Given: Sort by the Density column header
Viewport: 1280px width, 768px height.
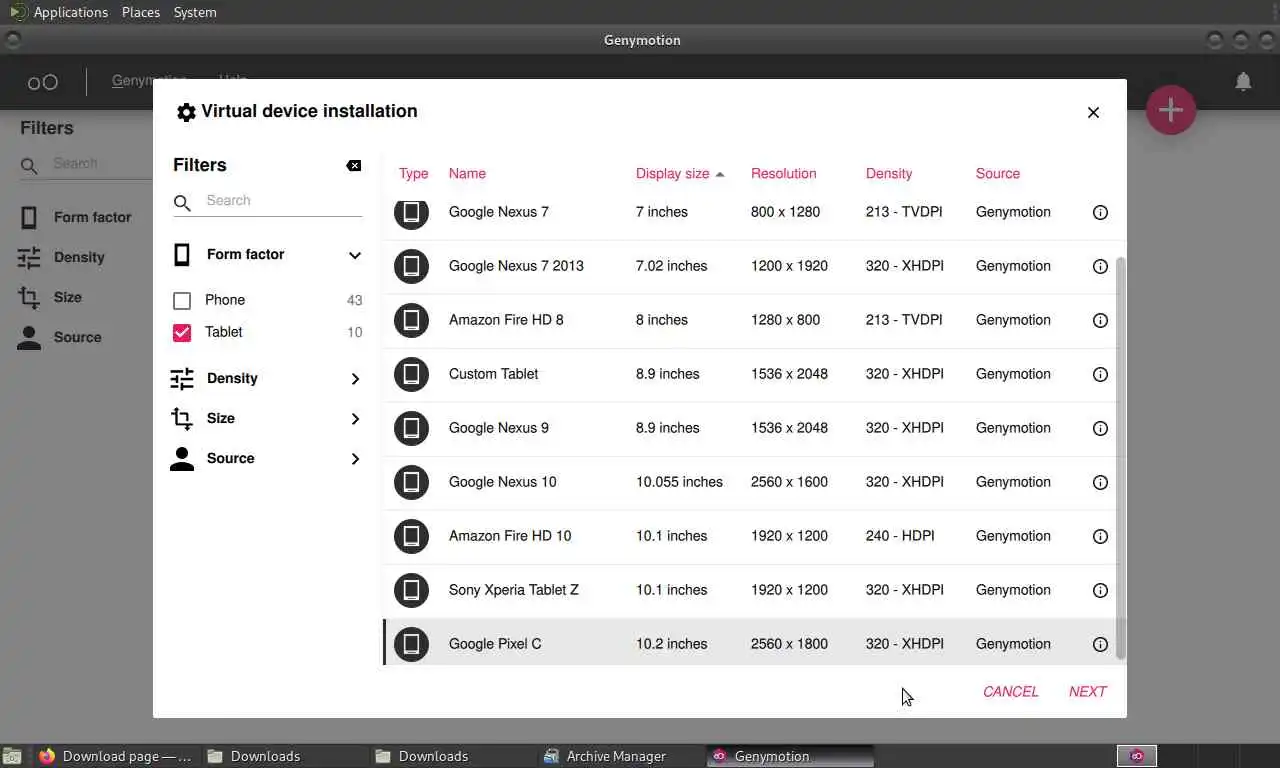Looking at the screenshot, I should (889, 174).
